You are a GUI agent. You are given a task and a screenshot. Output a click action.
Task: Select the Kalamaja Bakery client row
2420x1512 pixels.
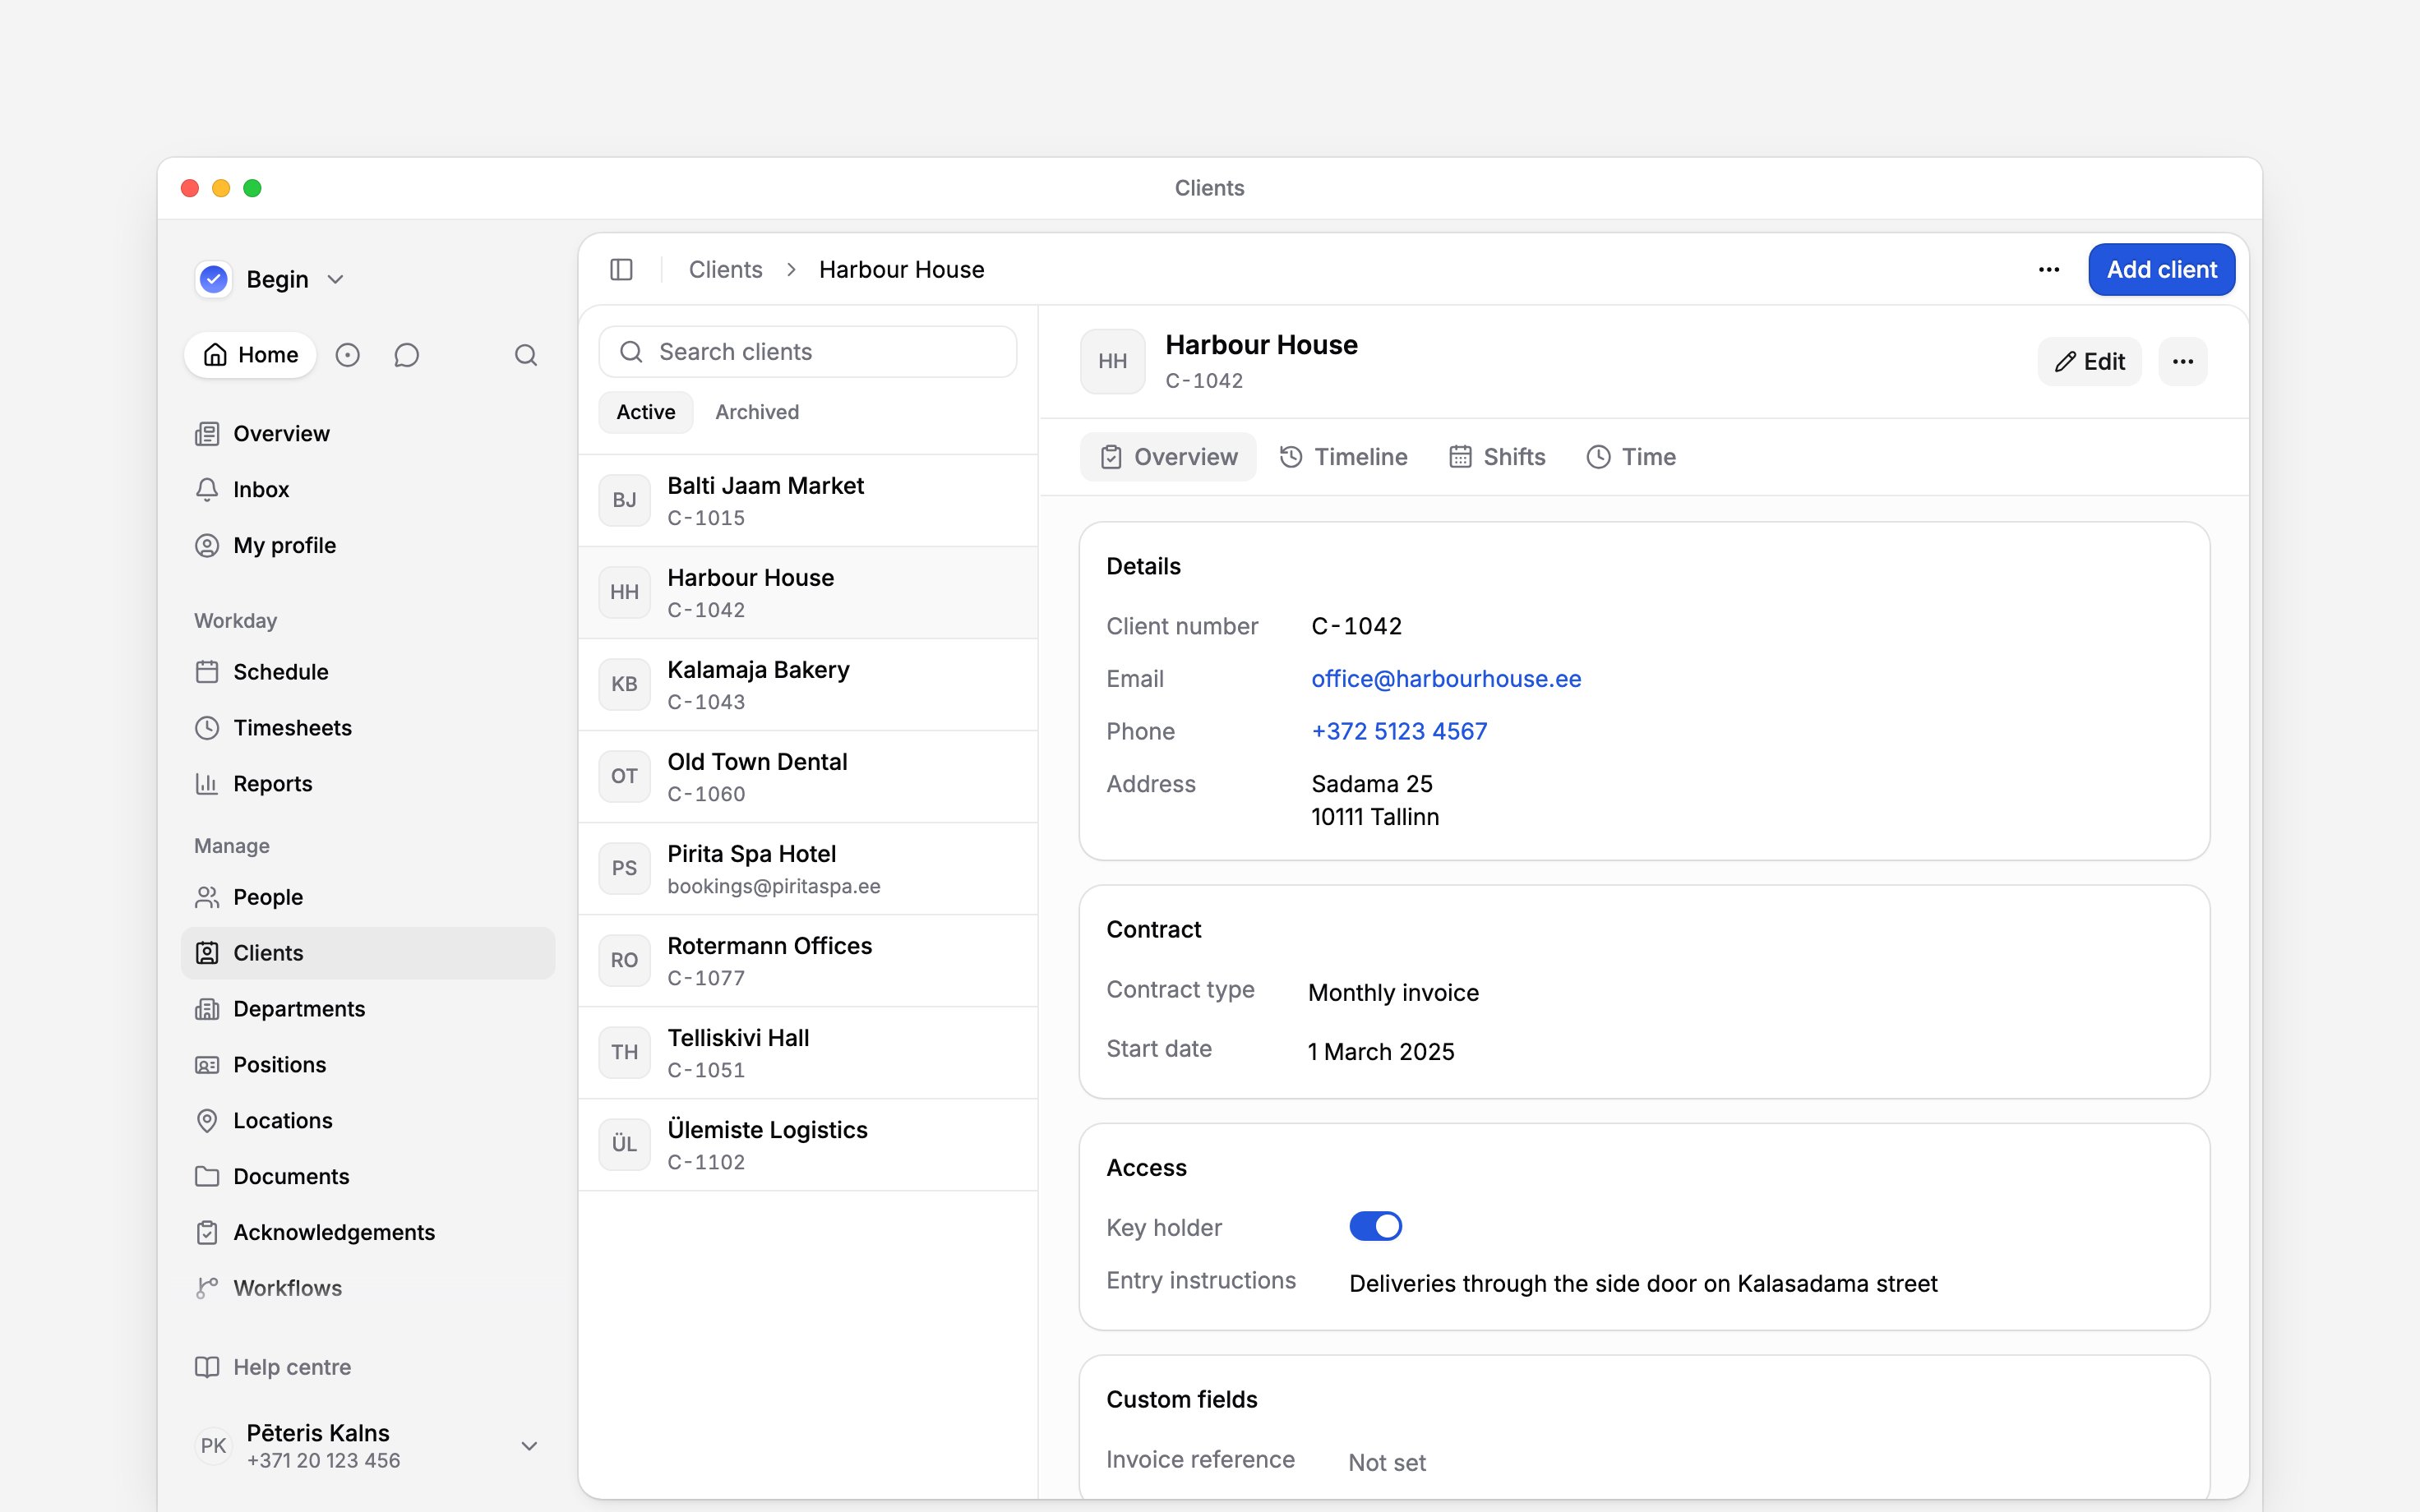(808, 685)
